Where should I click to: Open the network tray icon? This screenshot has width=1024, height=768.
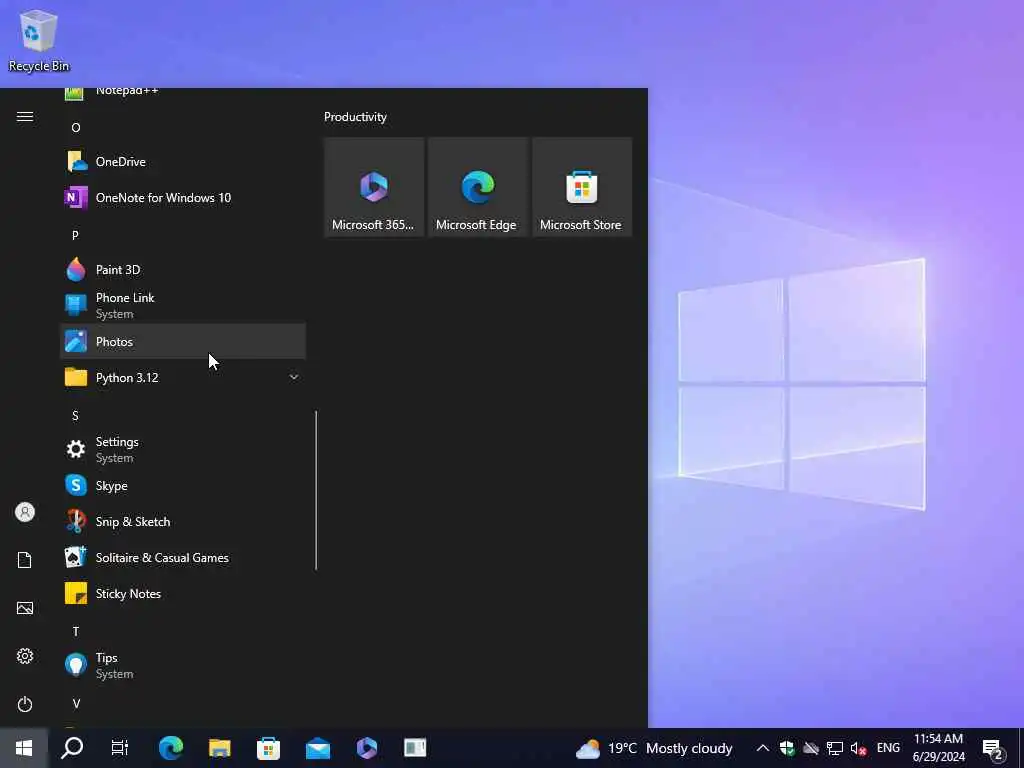click(835, 748)
